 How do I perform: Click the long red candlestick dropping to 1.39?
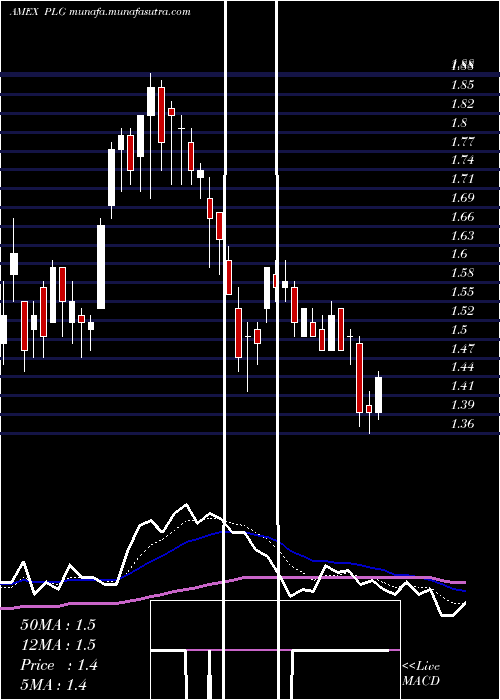pyautogui.click(x=359, y=378)
